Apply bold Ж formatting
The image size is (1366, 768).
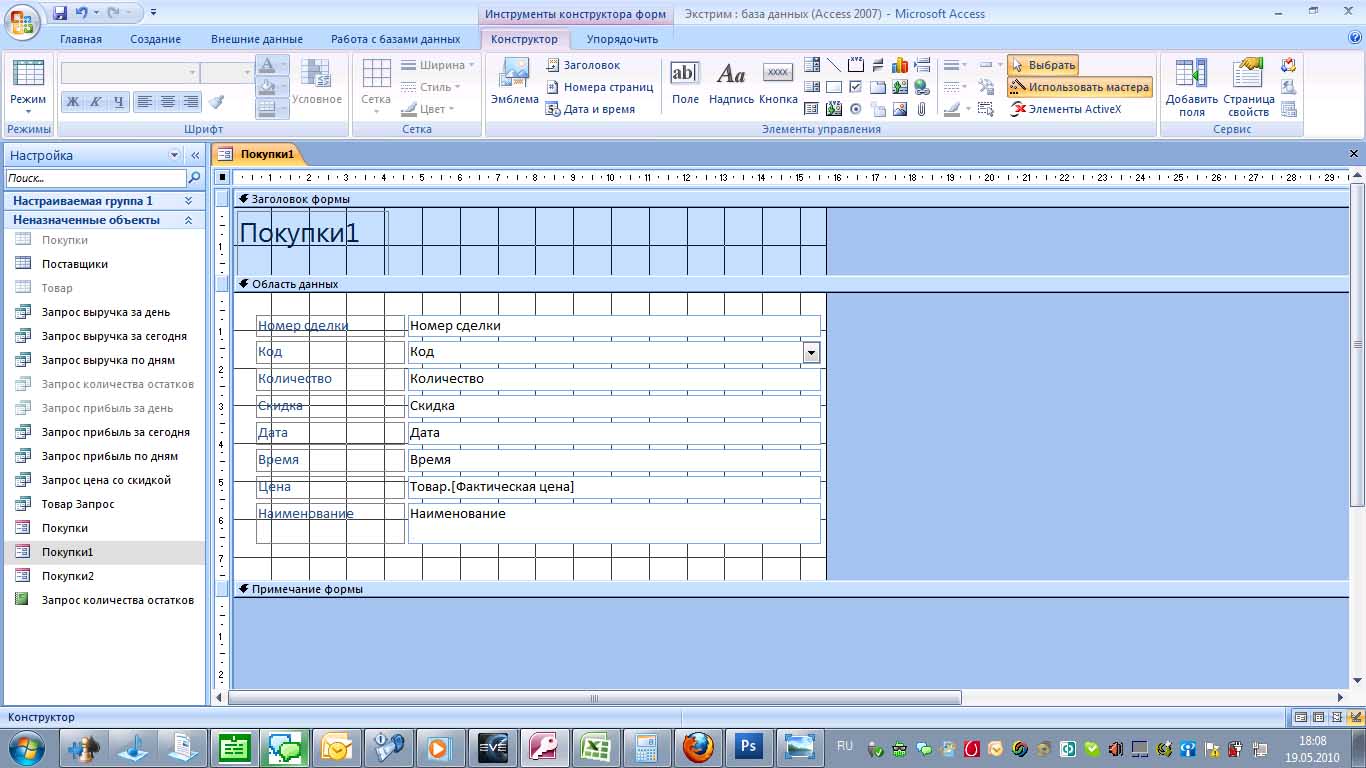(72, 102)
